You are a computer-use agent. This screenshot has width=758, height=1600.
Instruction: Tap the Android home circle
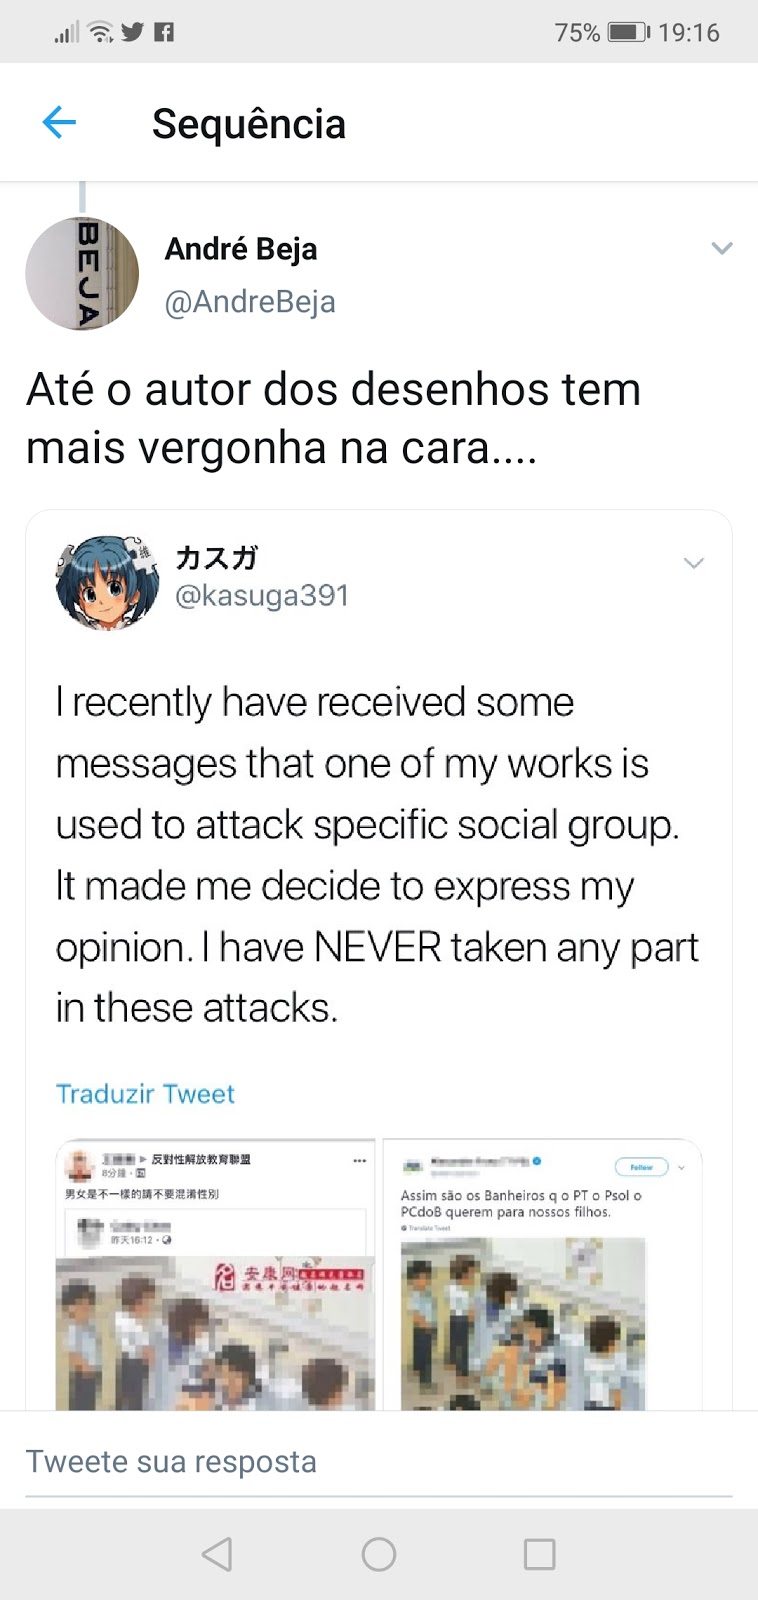tap(379, 1554)
